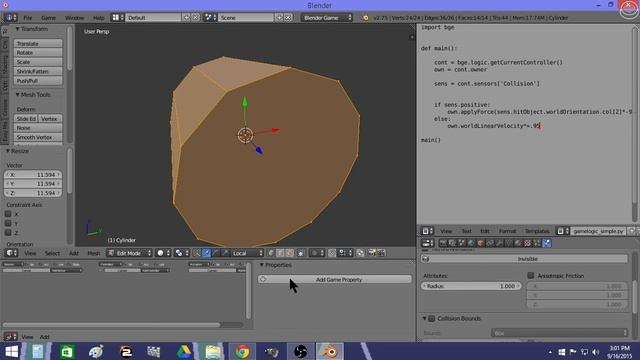Open the Constraints properties tab icon
Screen dimensions: 640x360
489,243
